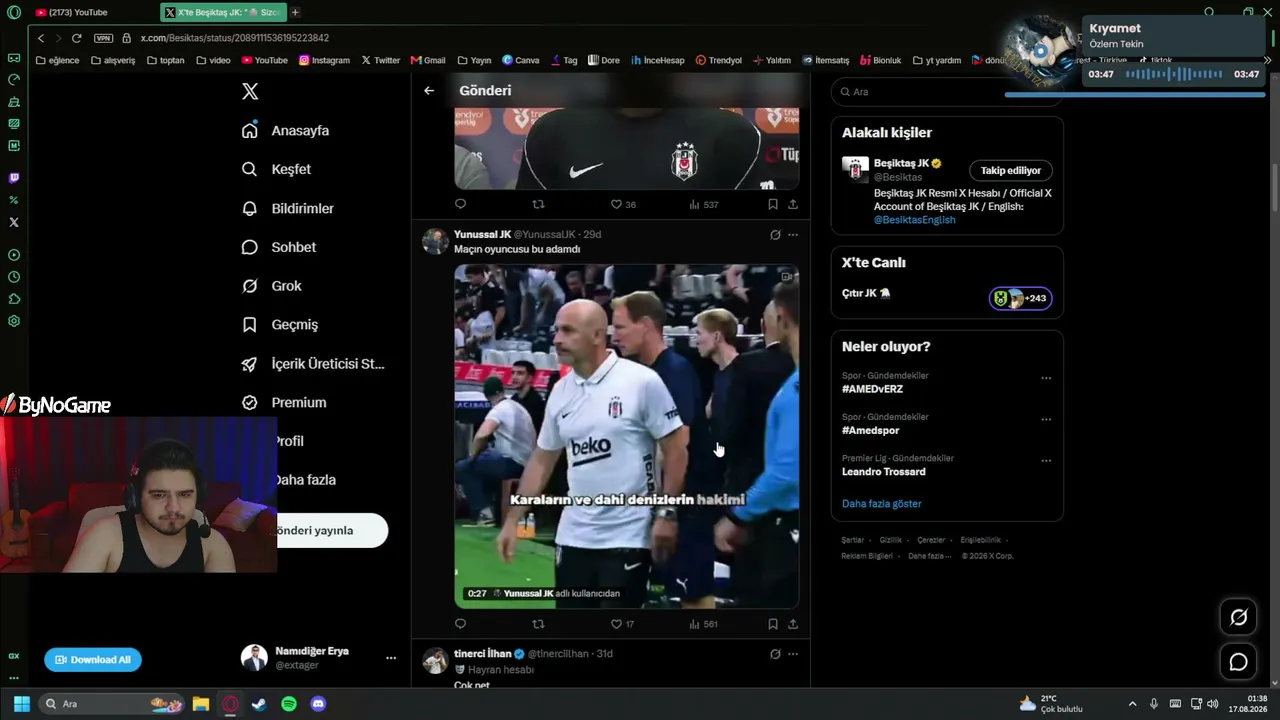
Task: Open File Explorer from the taskbar
Action: (200, 704)
